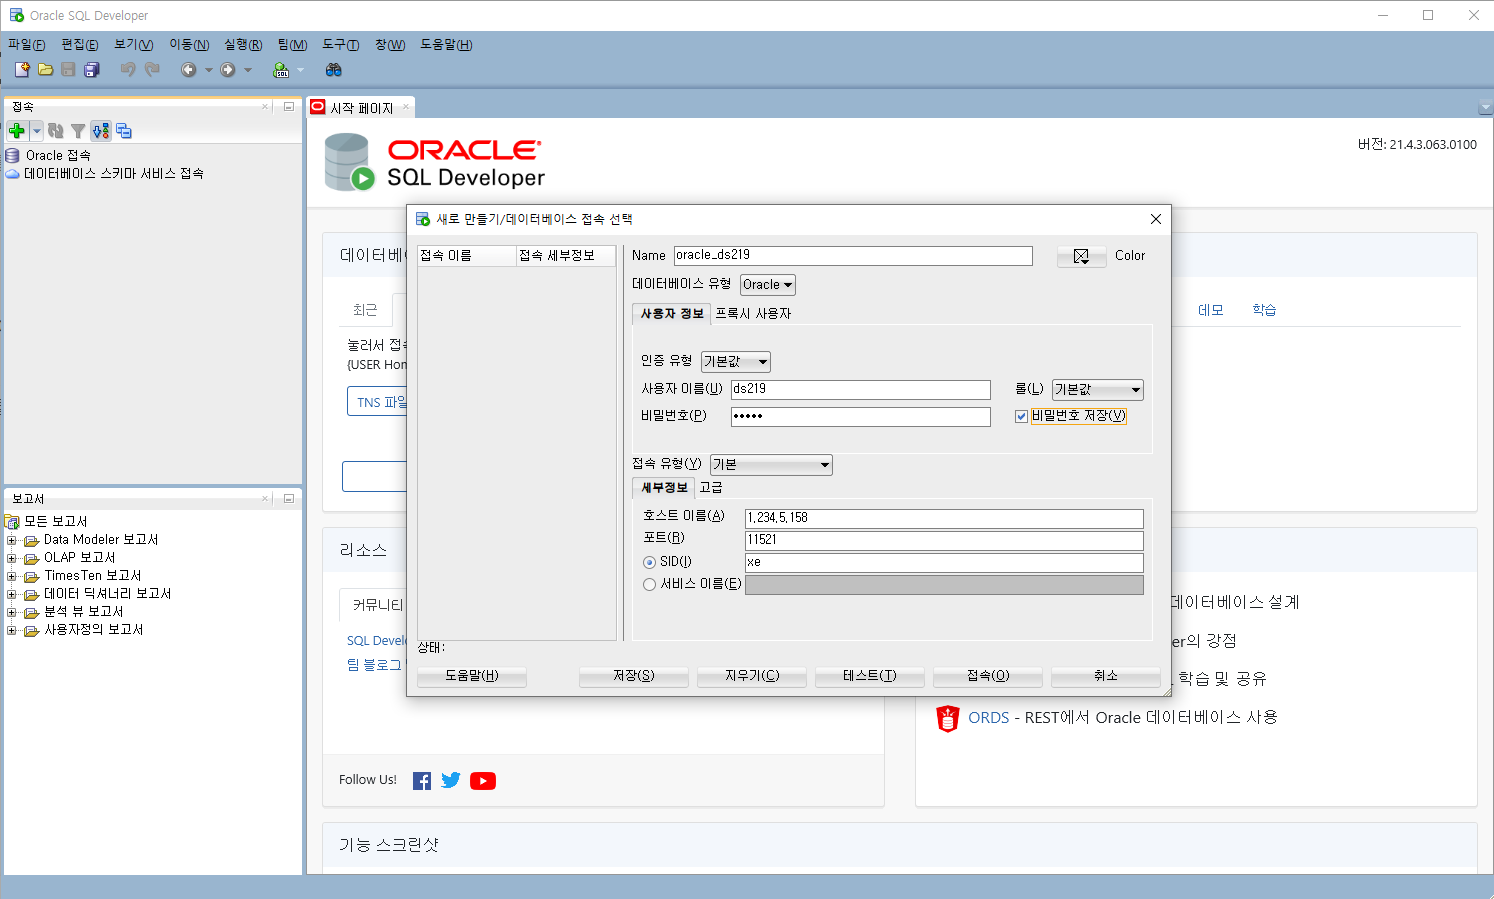The width and height of the screenshot is (1494, 899).
Task: Select the 사용자 정보 tab
Action: (672, 314)
